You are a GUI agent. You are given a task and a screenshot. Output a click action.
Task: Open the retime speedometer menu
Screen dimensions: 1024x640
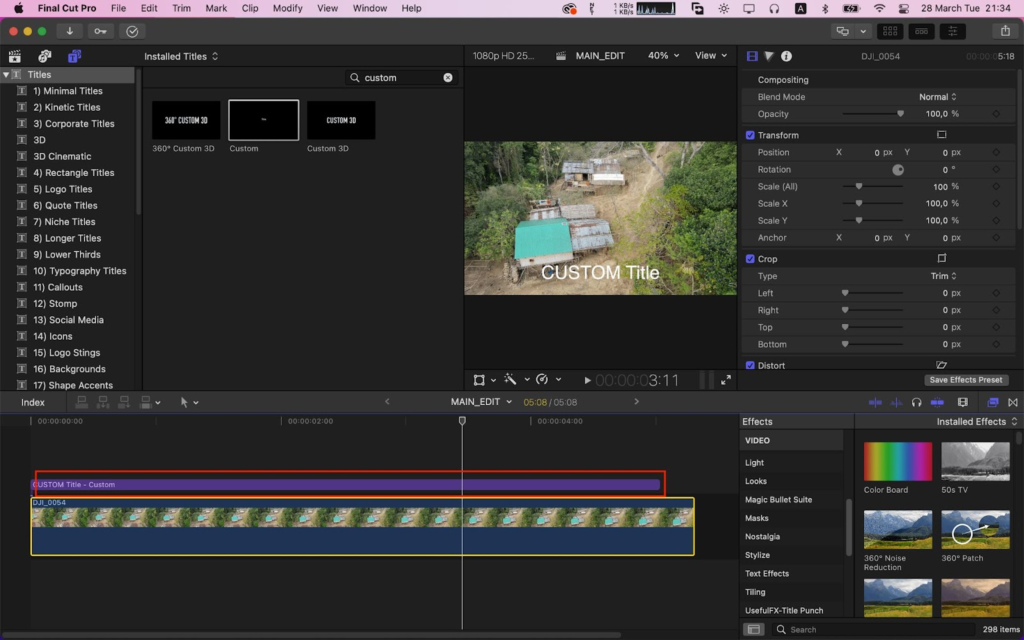coord(549,379)
